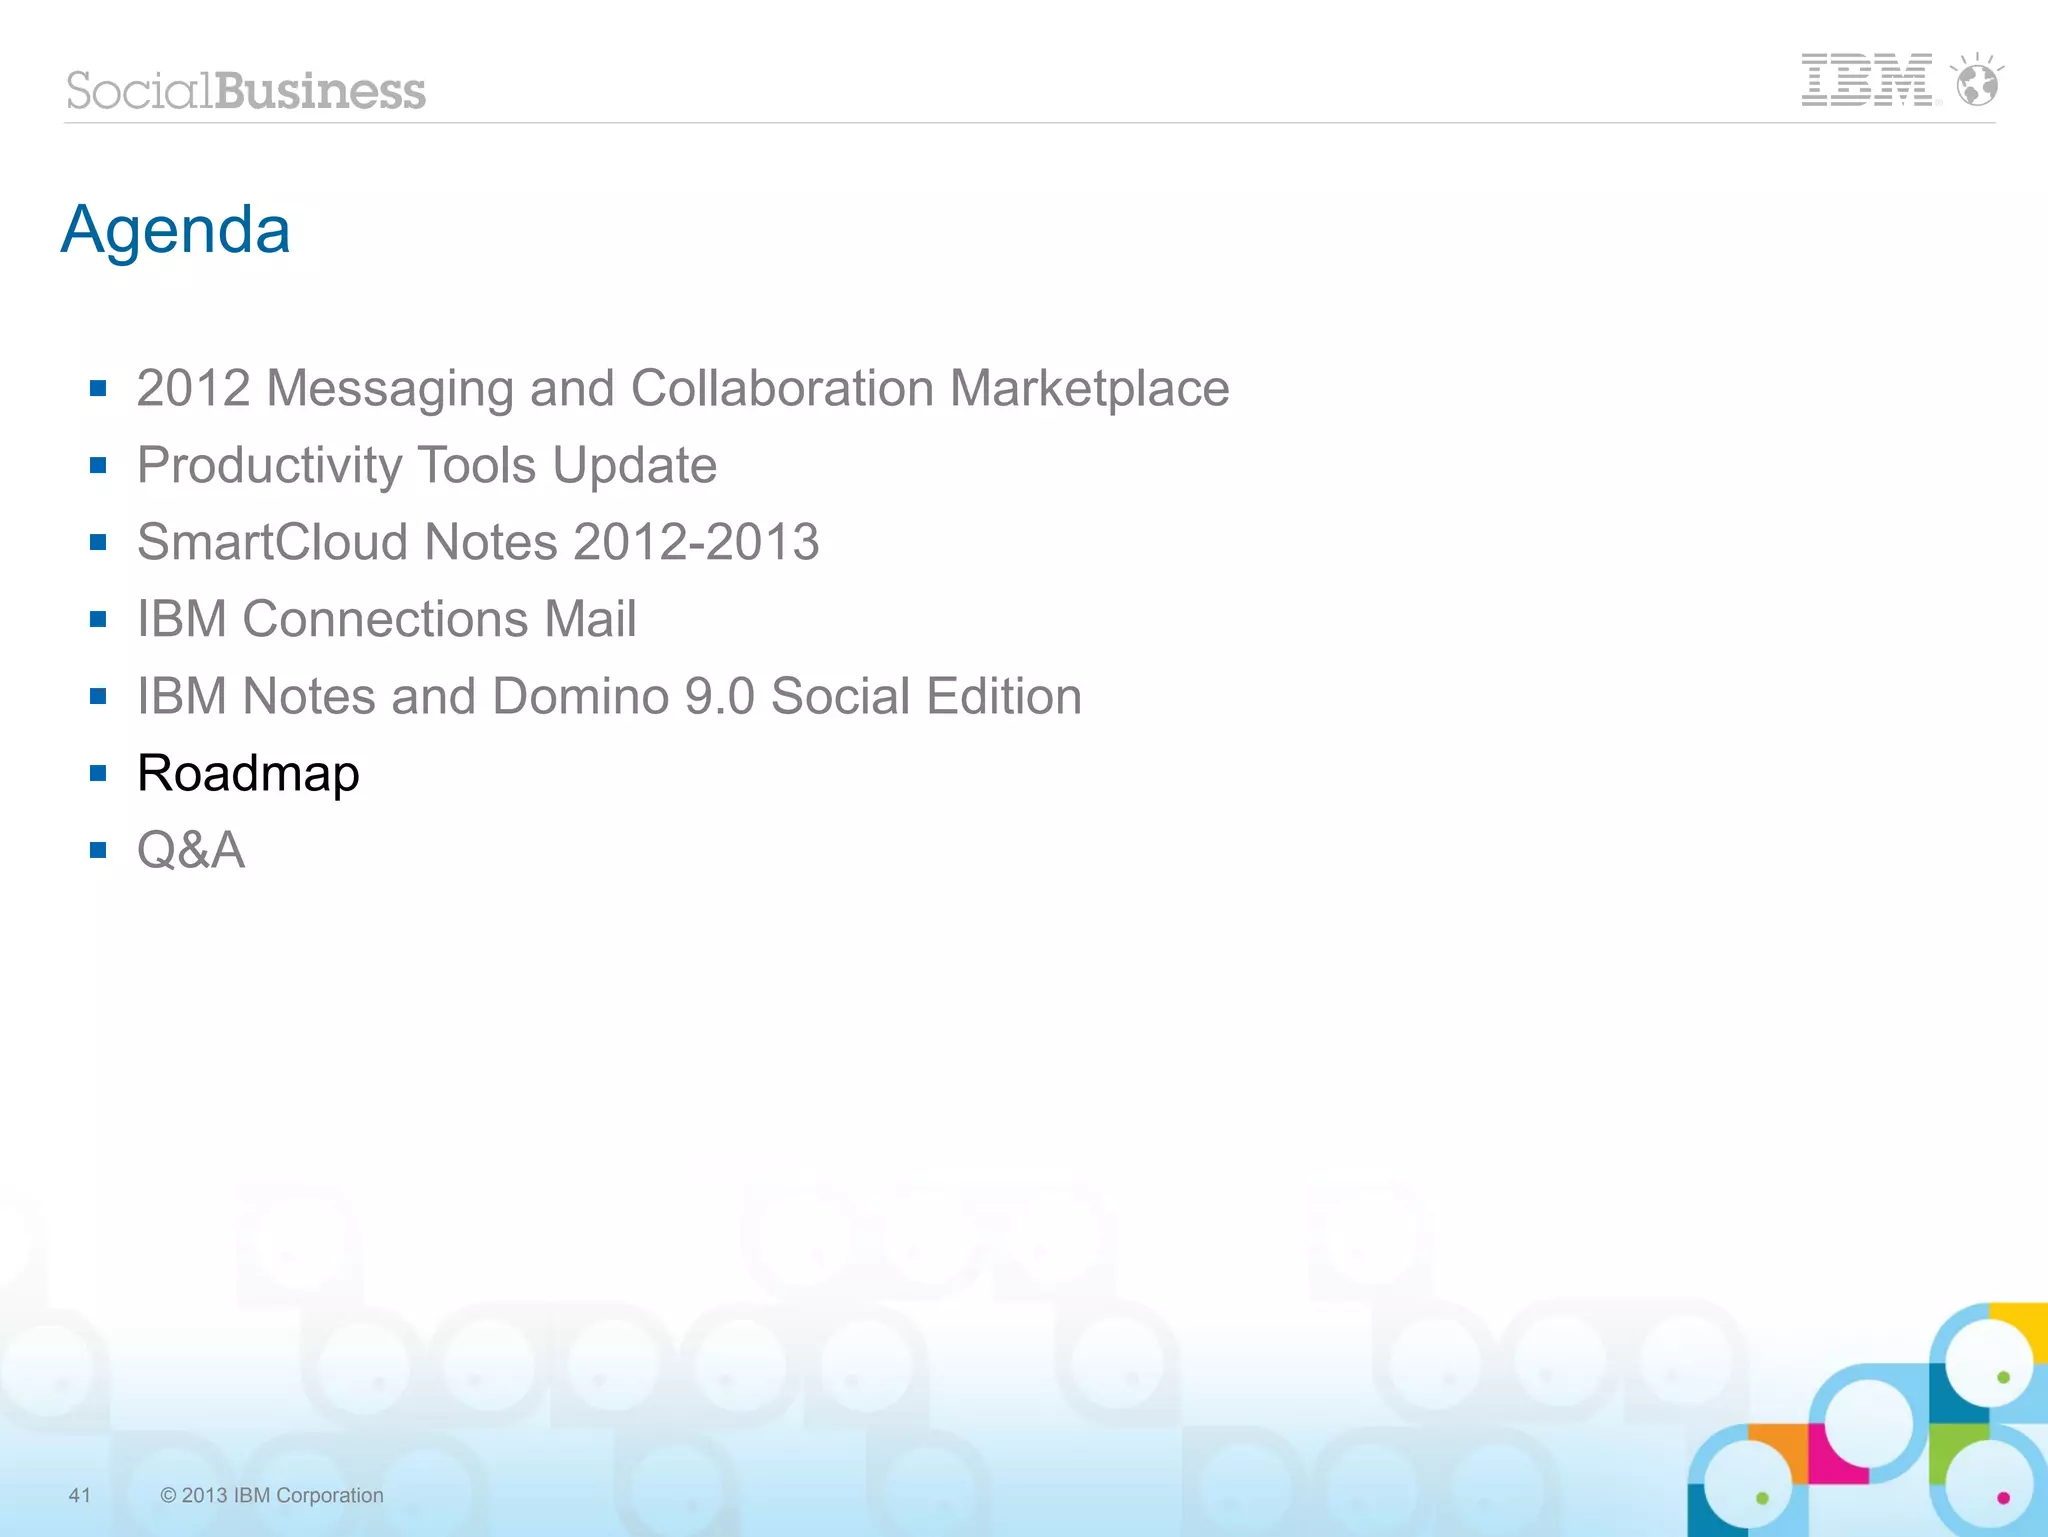The height and width of the screenshot is (1537, 2048).
Task: Click the '© 2013 IBM Corporation' footer
Action: click(272, 1495)
